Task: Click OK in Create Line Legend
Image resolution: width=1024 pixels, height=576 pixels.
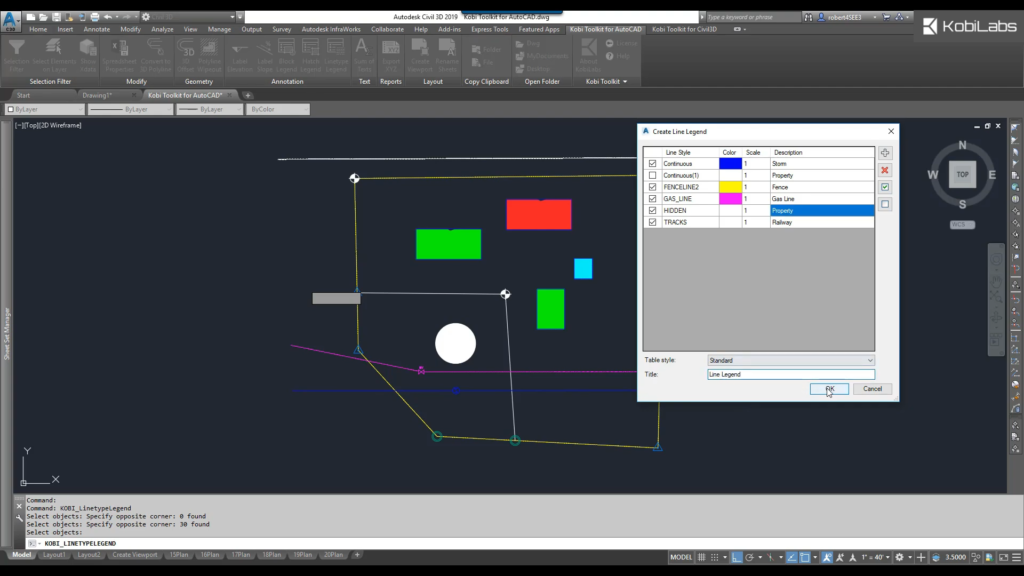Action: tap(829, 389)
